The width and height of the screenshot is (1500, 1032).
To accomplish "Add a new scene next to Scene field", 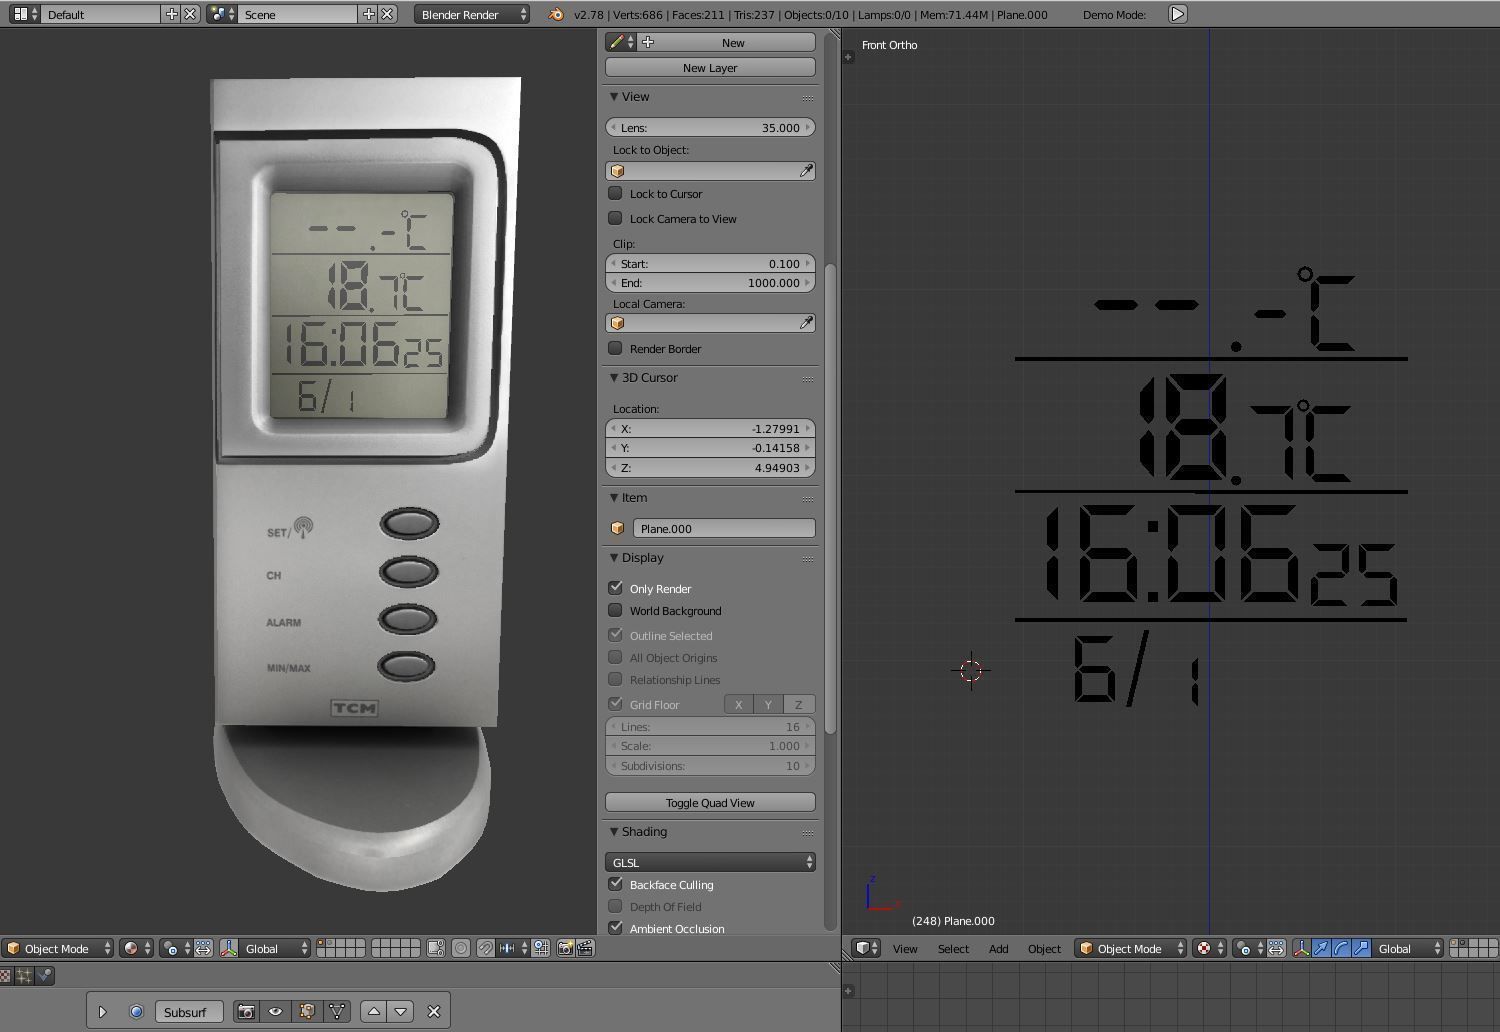I will [x=368, y=14].
